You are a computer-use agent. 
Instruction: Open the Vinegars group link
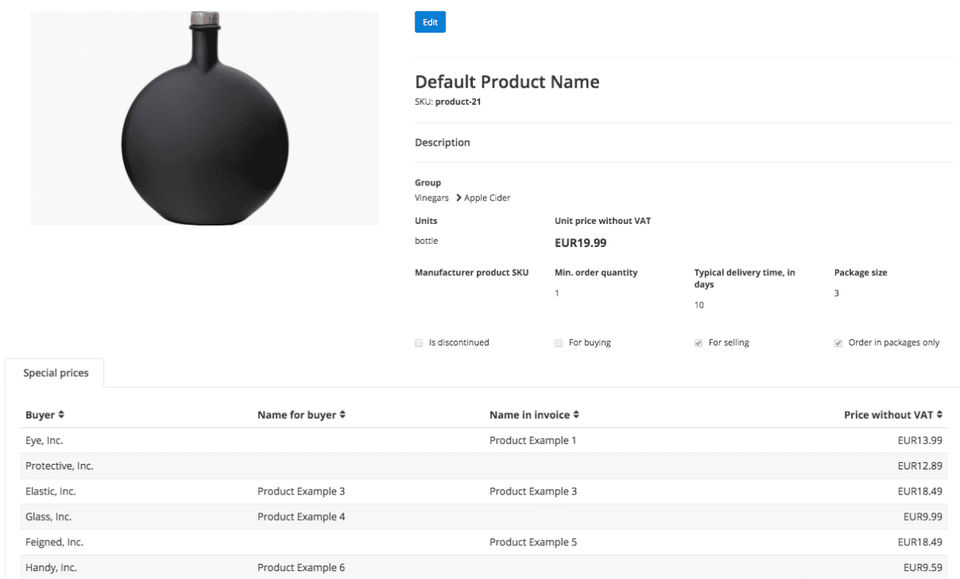tap(432, 198)
